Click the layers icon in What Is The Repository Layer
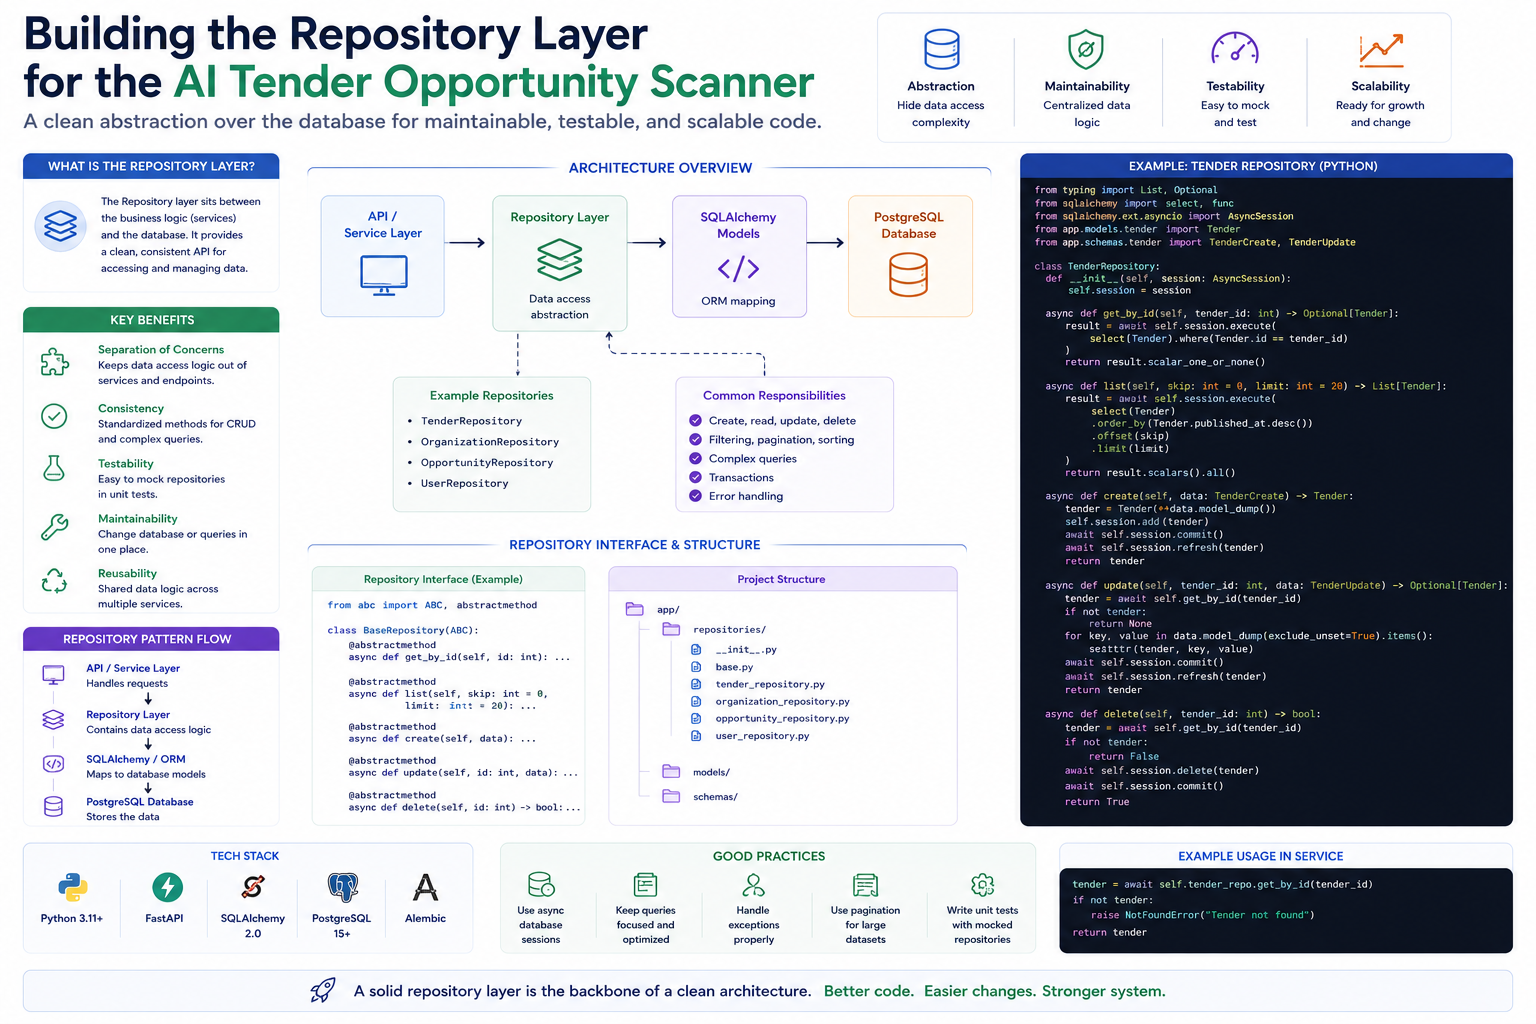1536x1024 pixels. (60, 226)
